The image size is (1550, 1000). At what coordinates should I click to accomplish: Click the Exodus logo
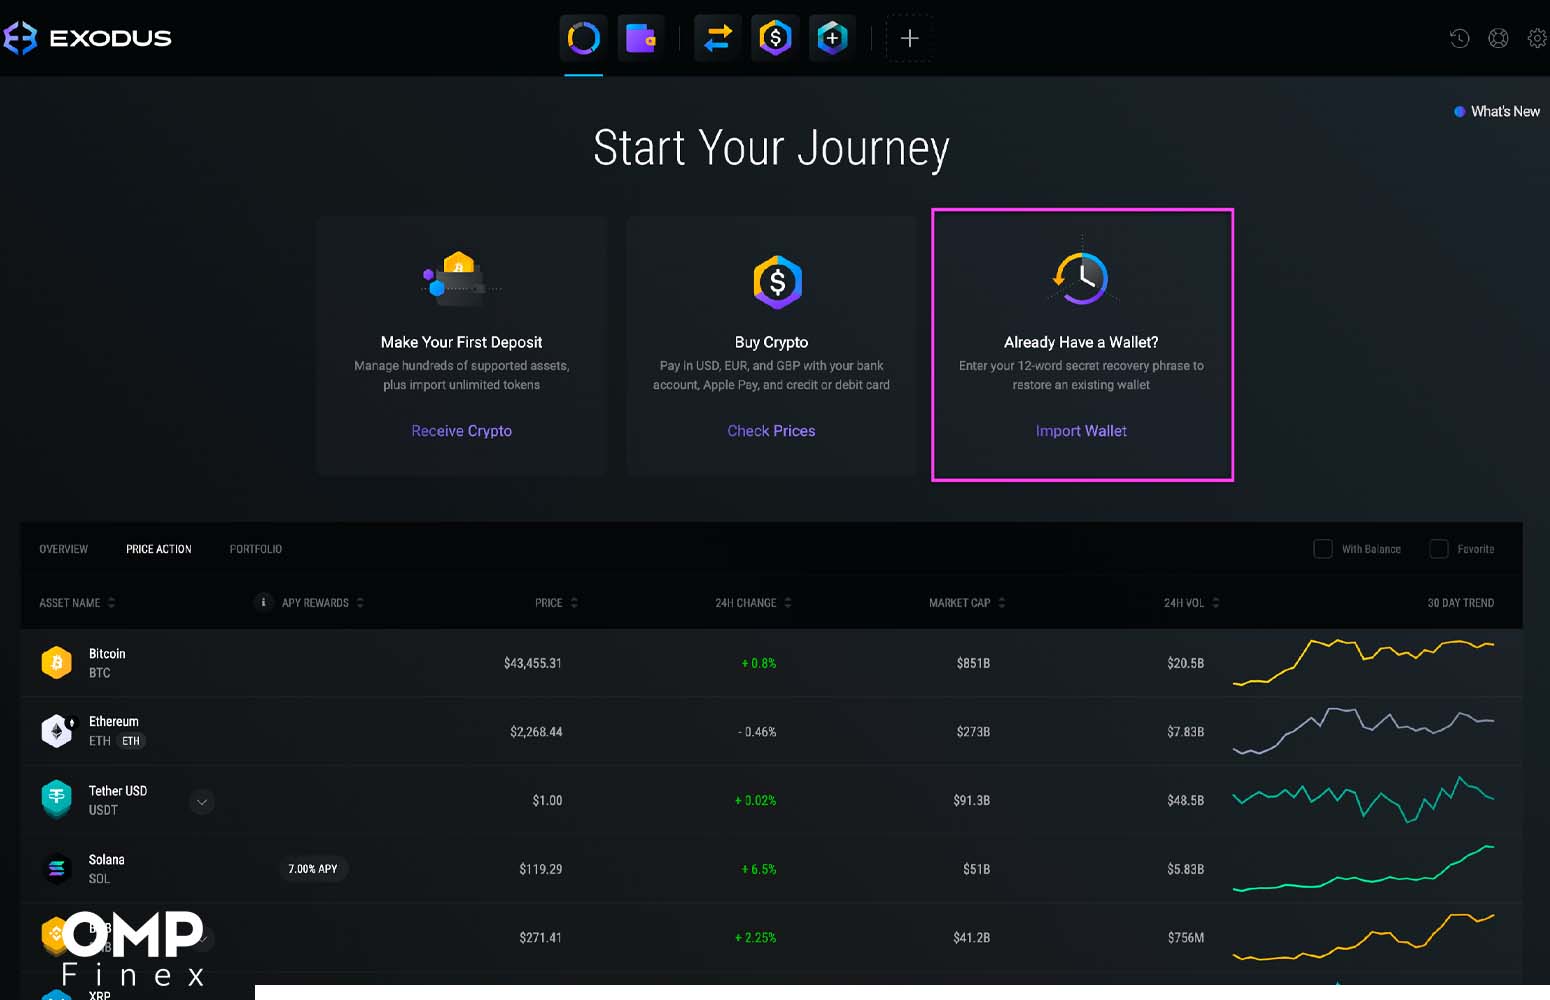(88, 38)
